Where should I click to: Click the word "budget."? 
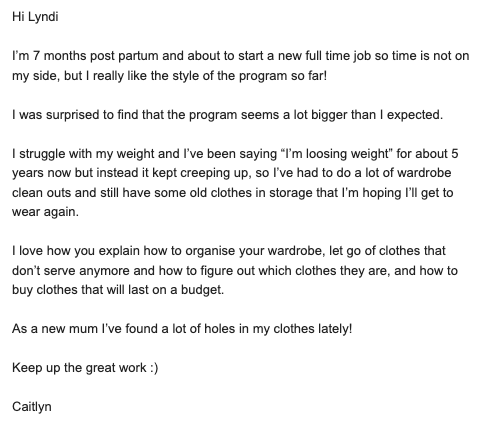[202, 290]
